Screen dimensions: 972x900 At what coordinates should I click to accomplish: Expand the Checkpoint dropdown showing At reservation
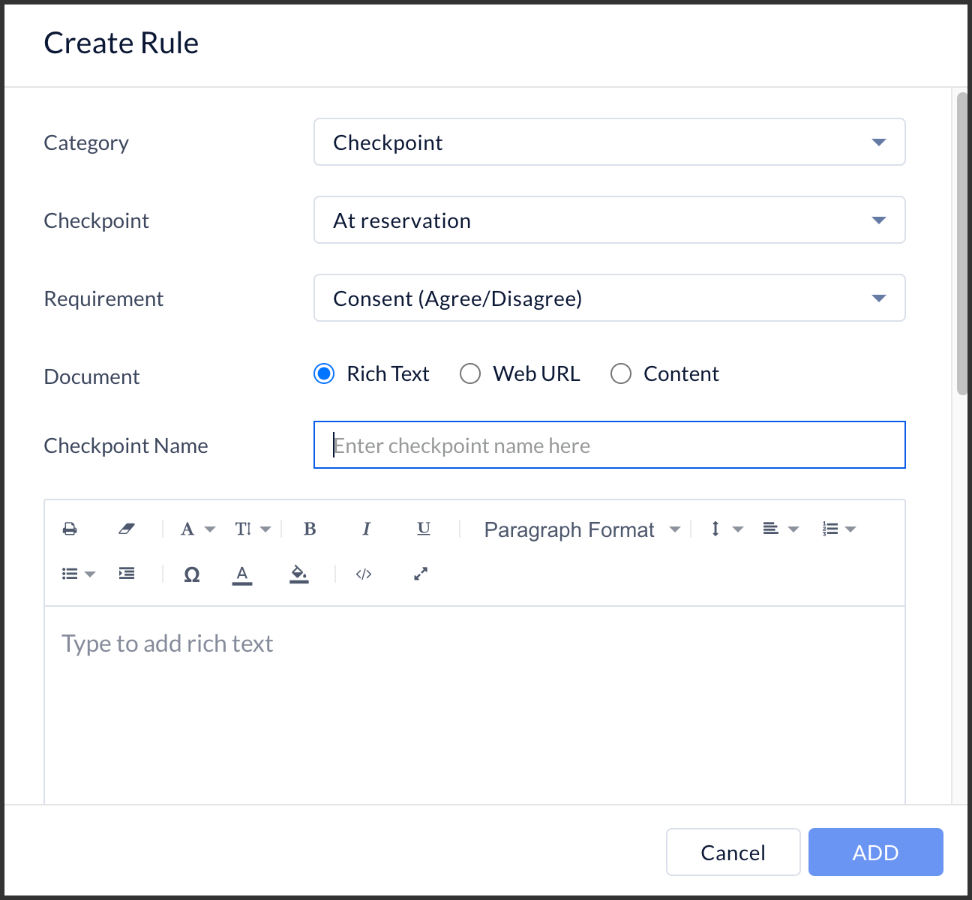point(609,220)
